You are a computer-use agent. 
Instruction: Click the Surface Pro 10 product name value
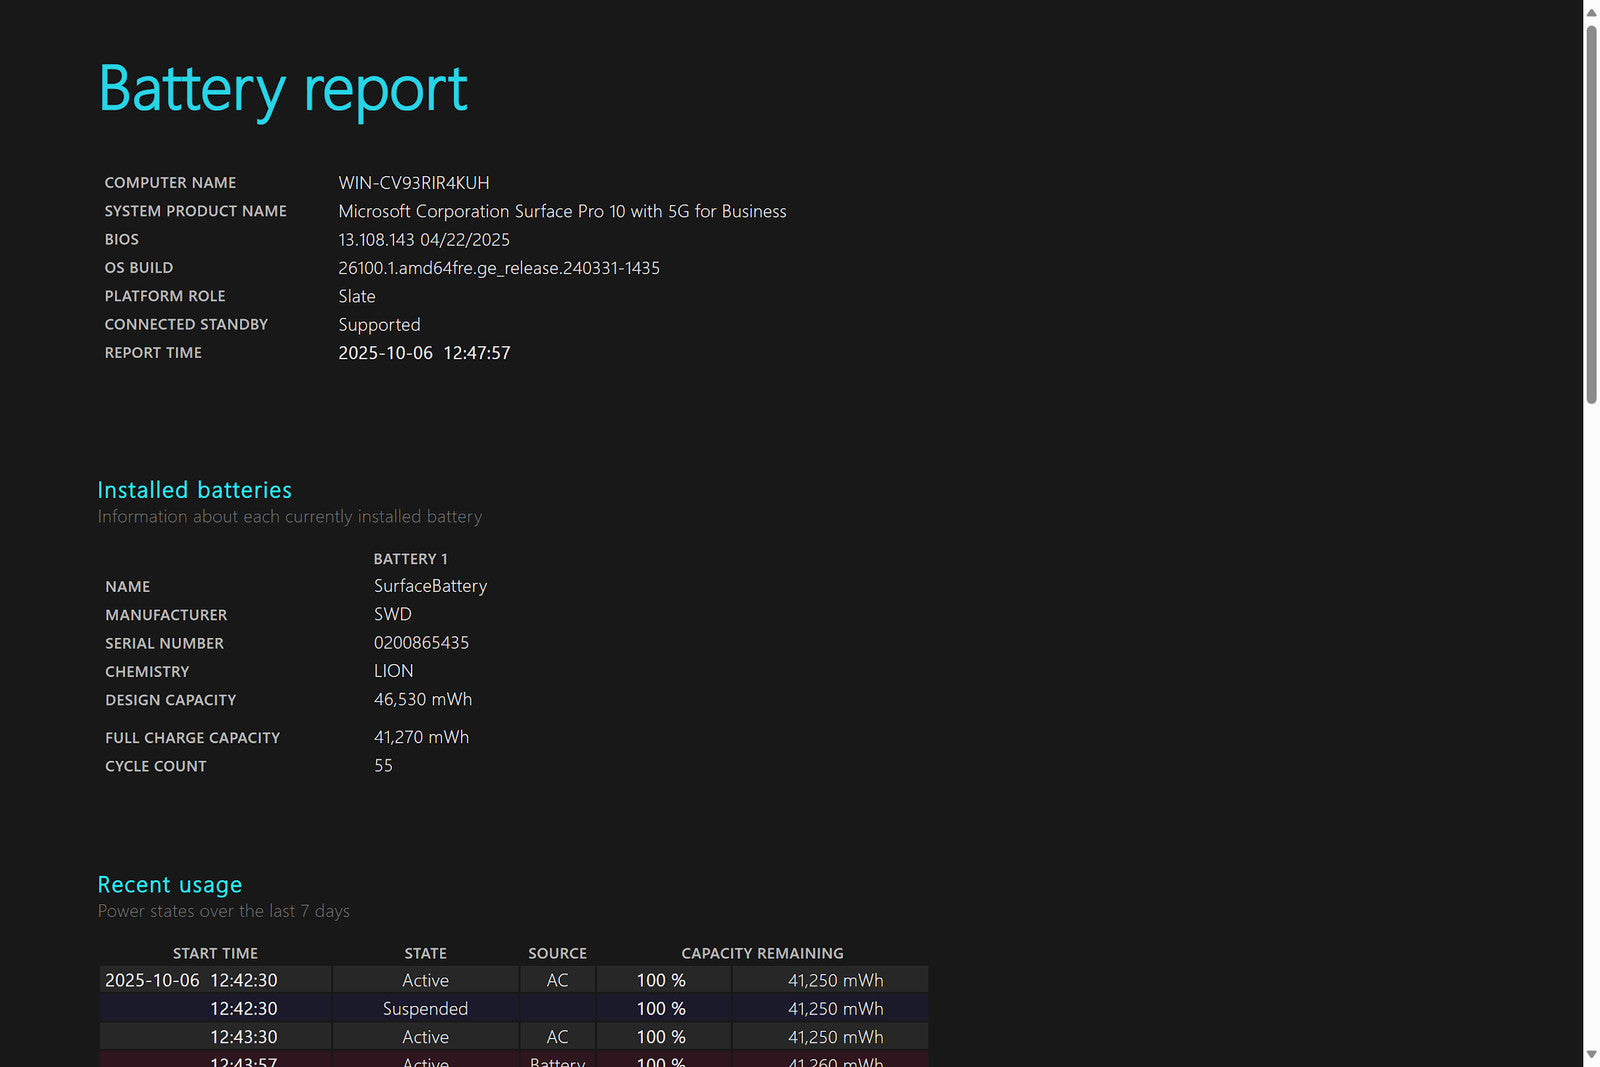[562, 211]
